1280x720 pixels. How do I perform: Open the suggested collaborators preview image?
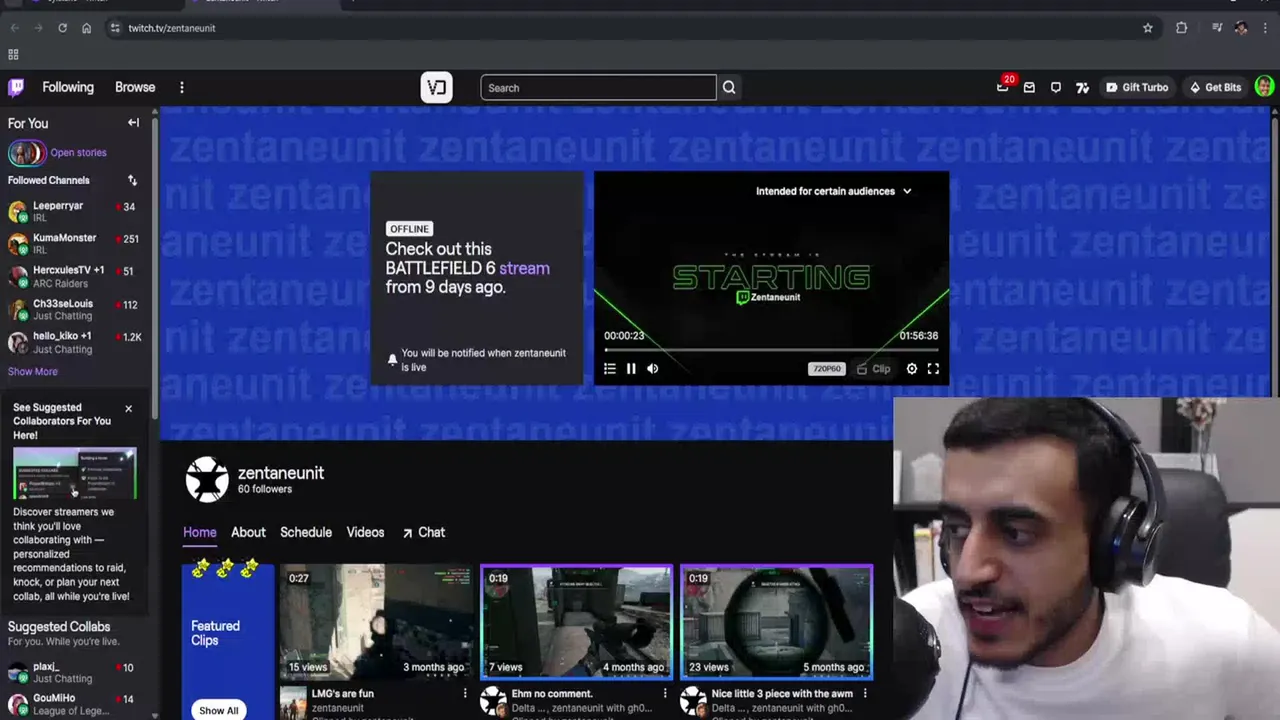point(75,474)
